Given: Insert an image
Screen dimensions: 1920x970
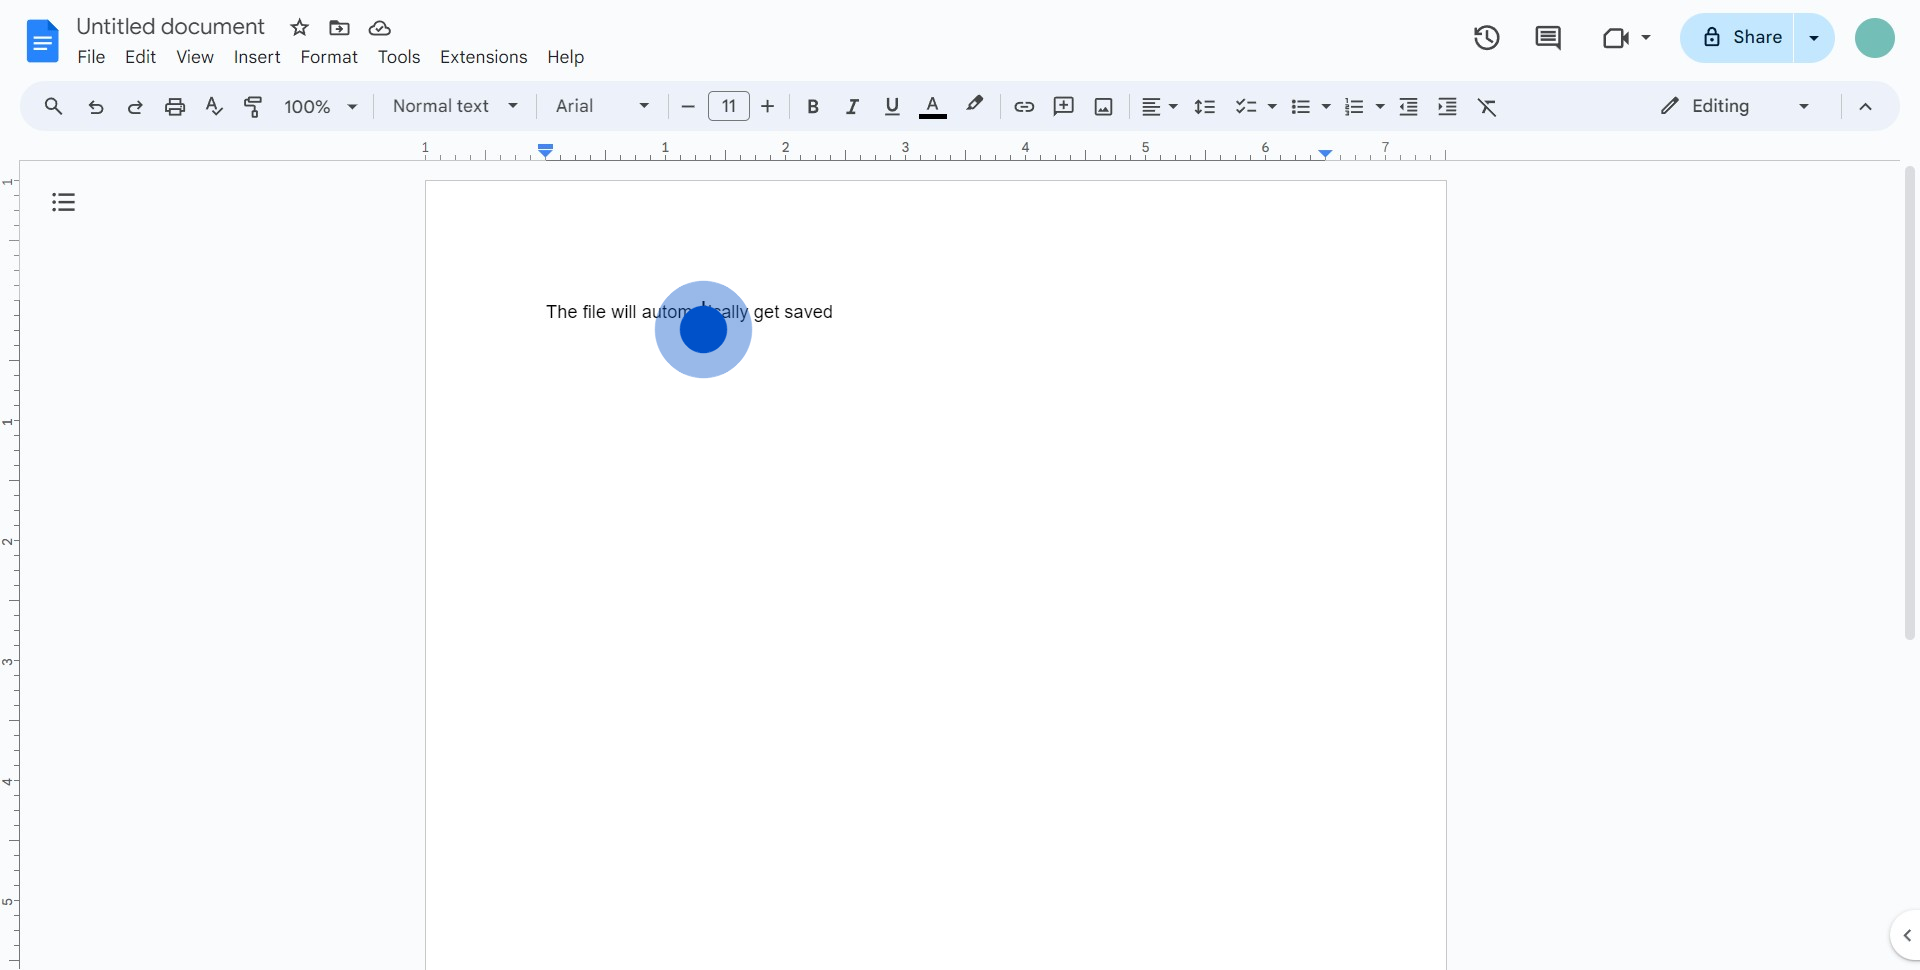Looking at the screenshot, I should click(1104, 107).
